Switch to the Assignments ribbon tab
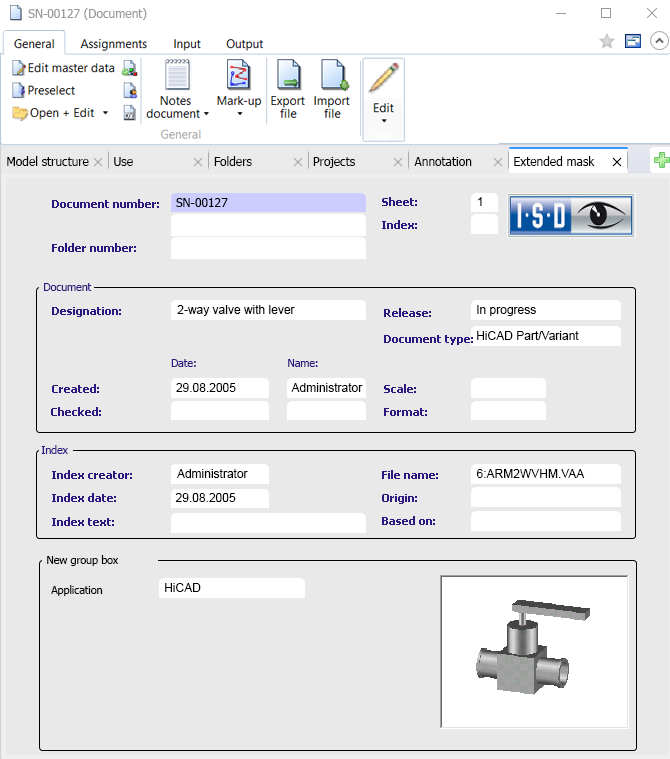The width and height of the screenshot is (670, 759). pyautogui.click(x=113, y=44)
